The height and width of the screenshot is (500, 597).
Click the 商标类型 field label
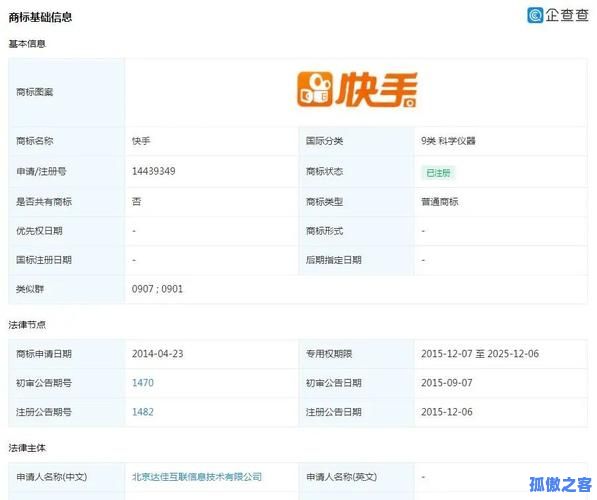tap(324, 202)
